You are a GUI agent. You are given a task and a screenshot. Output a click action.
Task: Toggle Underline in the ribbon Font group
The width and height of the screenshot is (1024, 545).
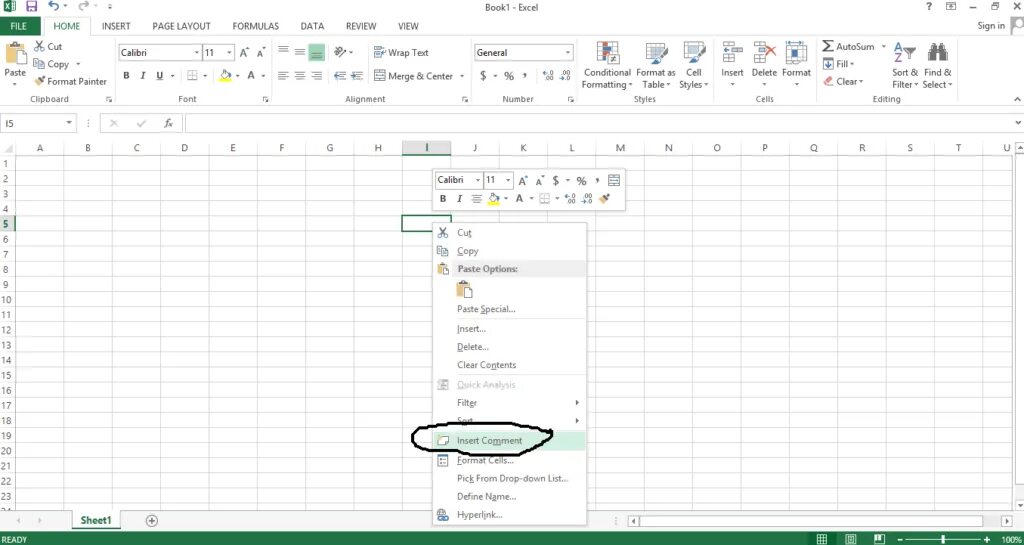tap(159, 76)
